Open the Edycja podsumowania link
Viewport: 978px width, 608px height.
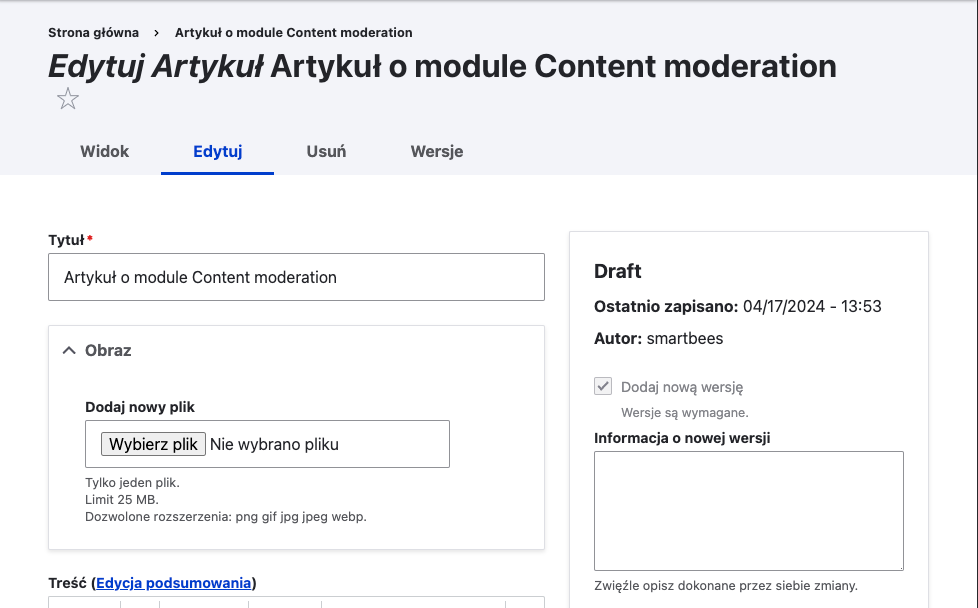173,583
